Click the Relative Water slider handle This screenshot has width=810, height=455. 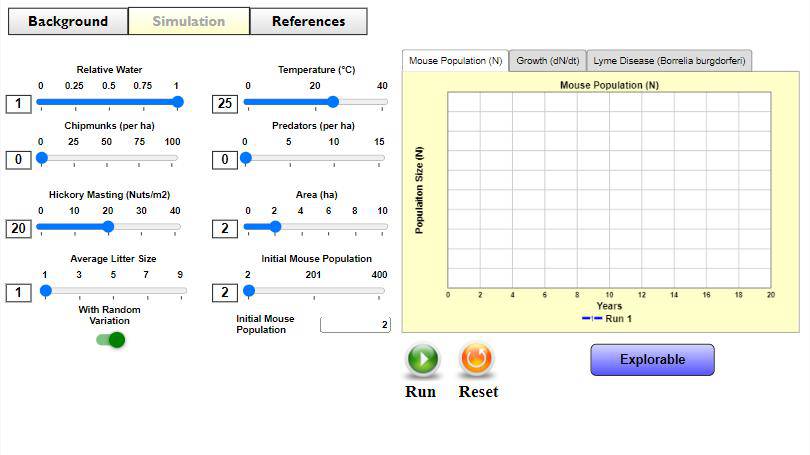(178, 102)
